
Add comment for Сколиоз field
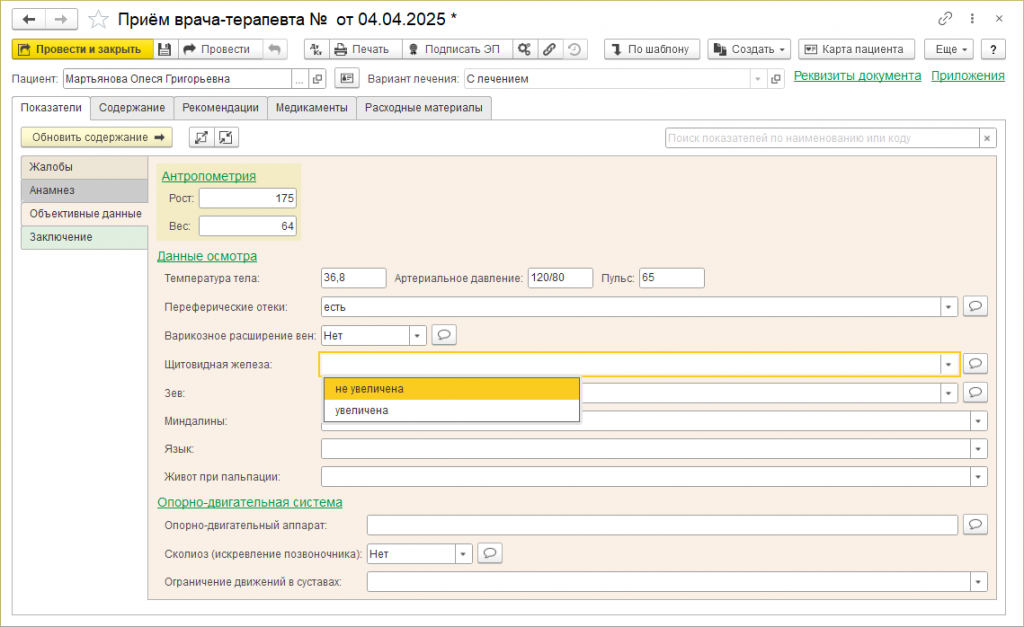[490, 553]
